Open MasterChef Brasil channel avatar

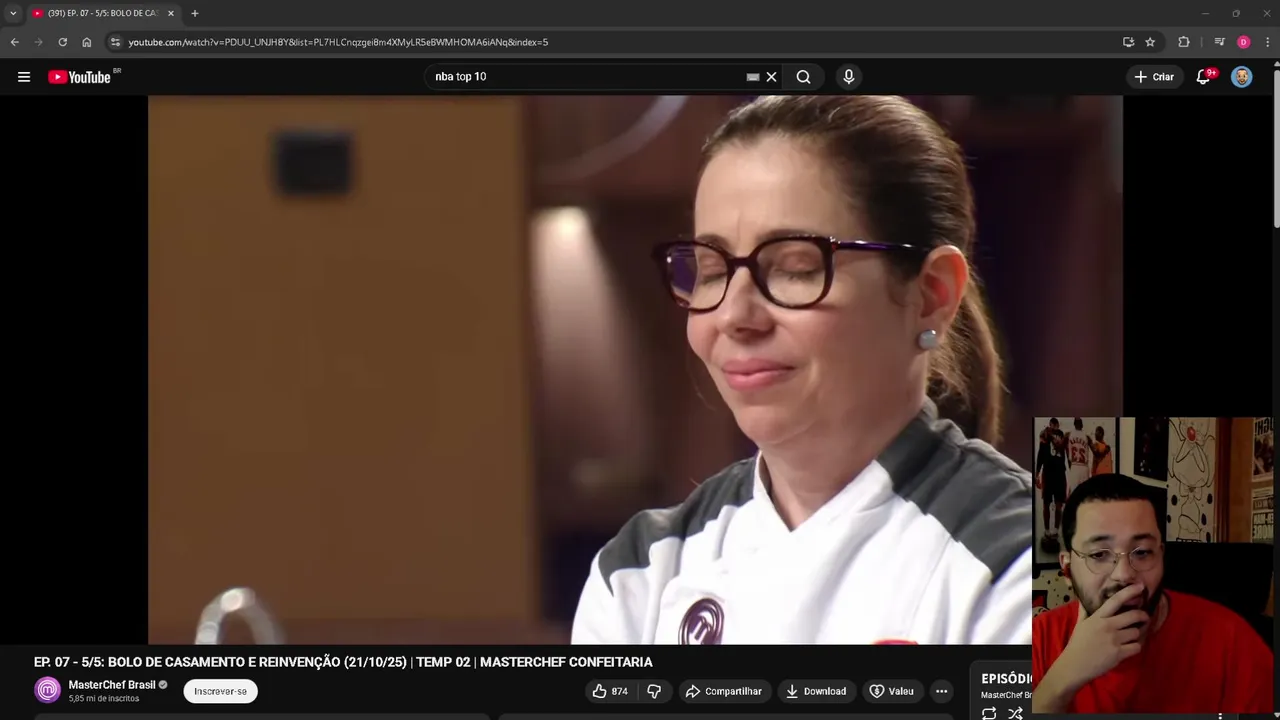tap(47, 690)
